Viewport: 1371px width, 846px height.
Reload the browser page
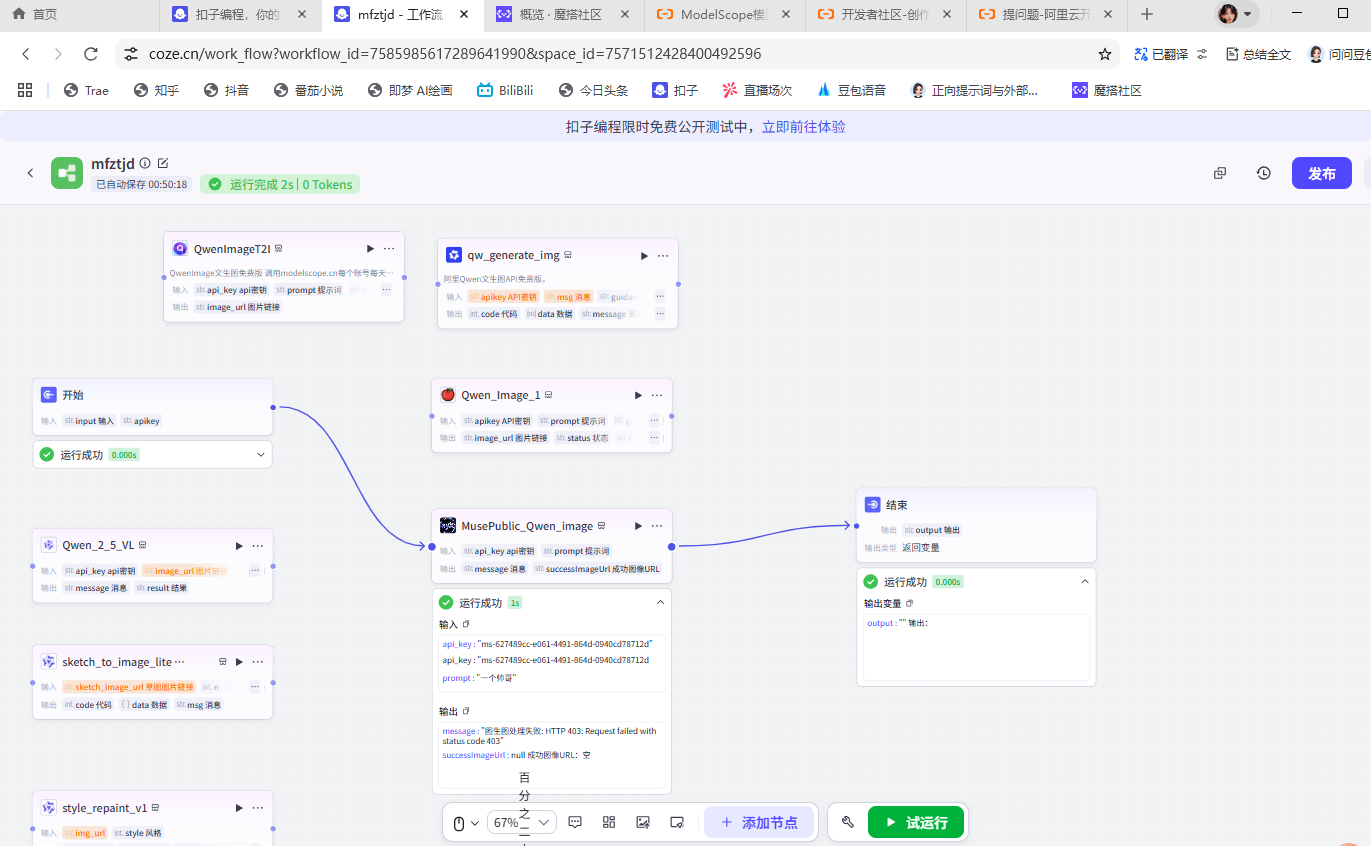coord(91,54)
